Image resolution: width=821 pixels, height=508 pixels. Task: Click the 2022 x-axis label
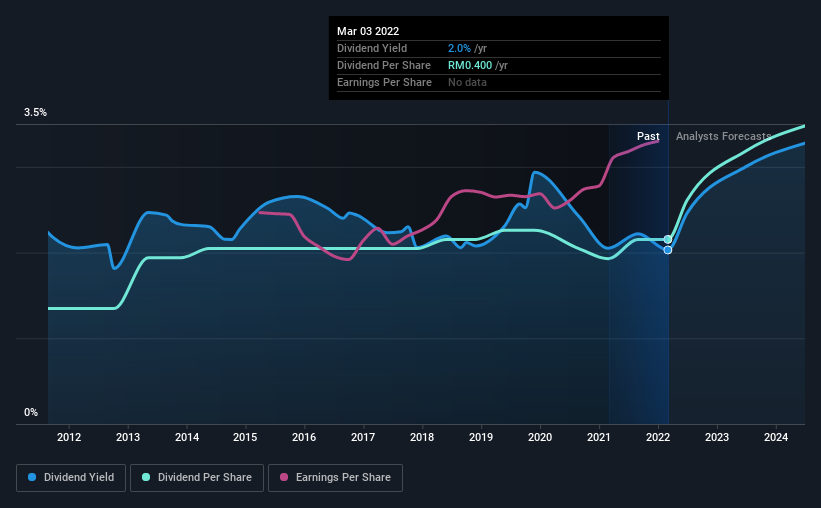click(658, 437)
